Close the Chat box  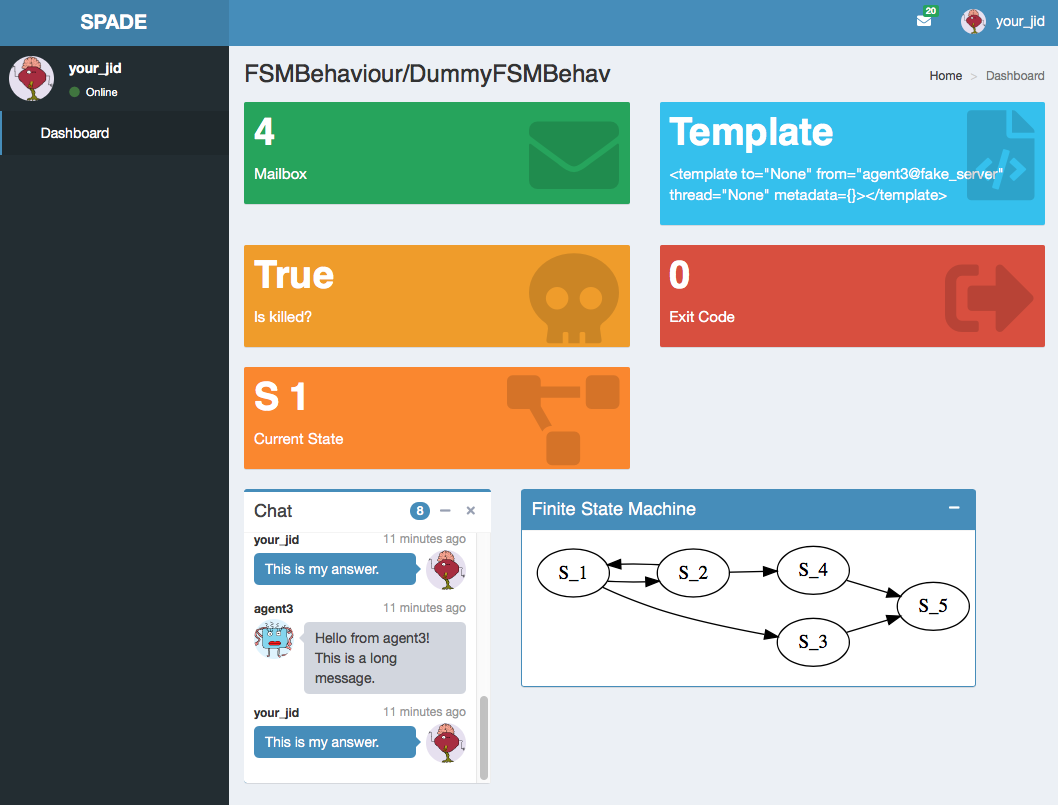pyautogui.click(x=471, y=510)
